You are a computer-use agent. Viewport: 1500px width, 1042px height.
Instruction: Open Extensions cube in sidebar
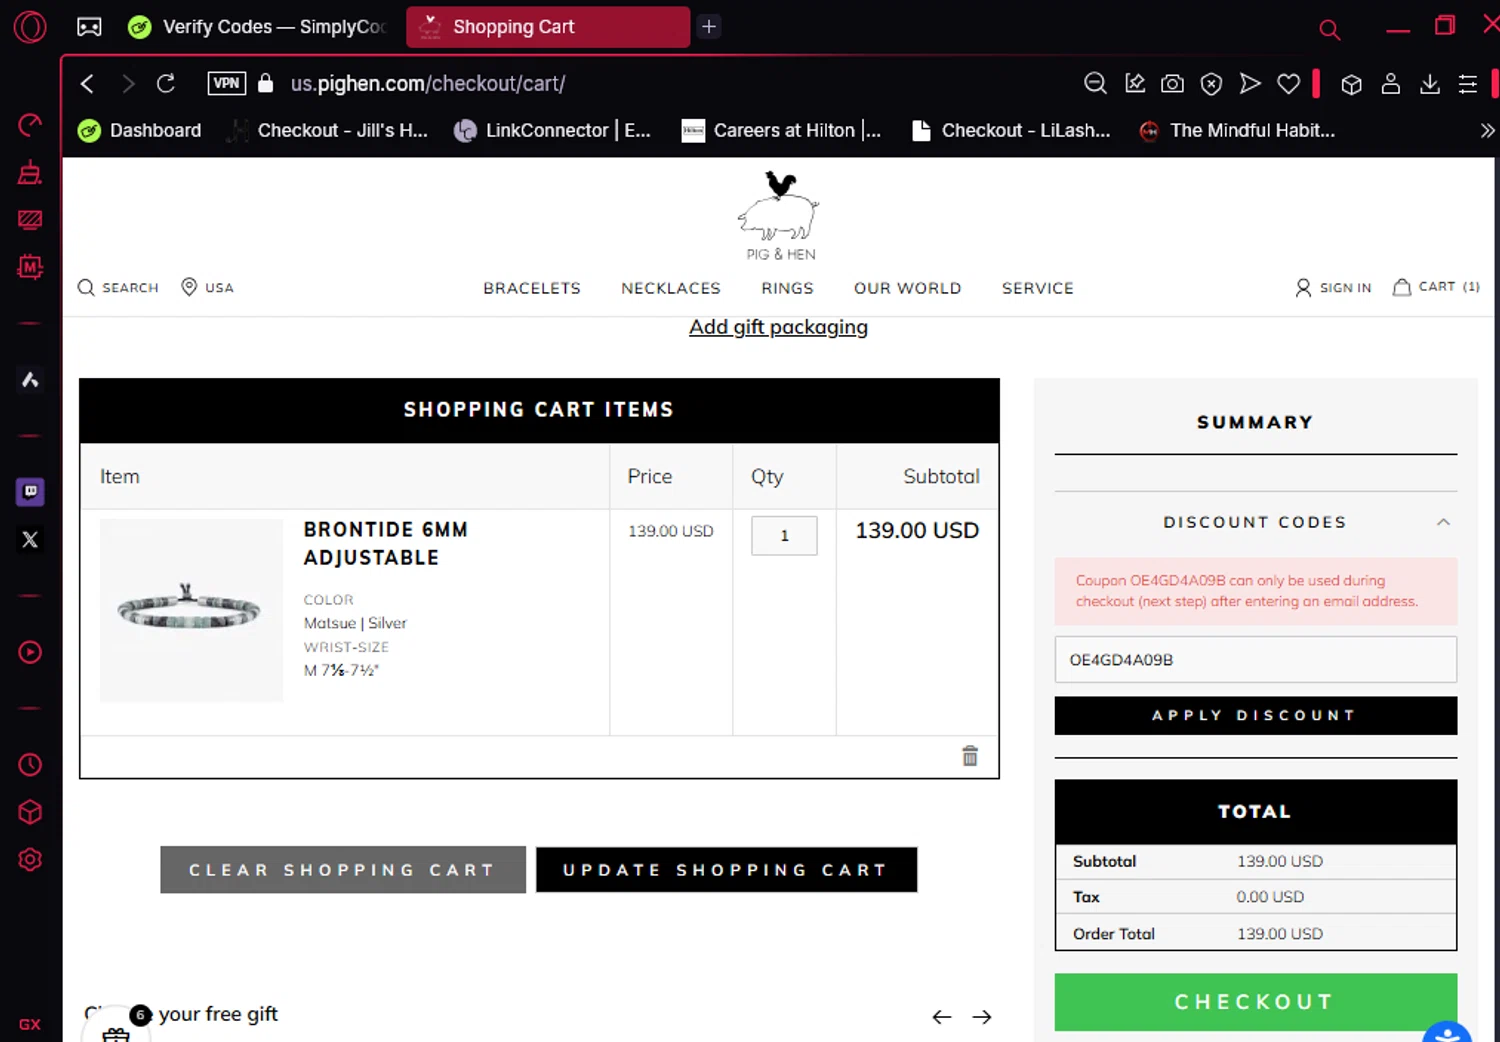(x=30, y=812)
